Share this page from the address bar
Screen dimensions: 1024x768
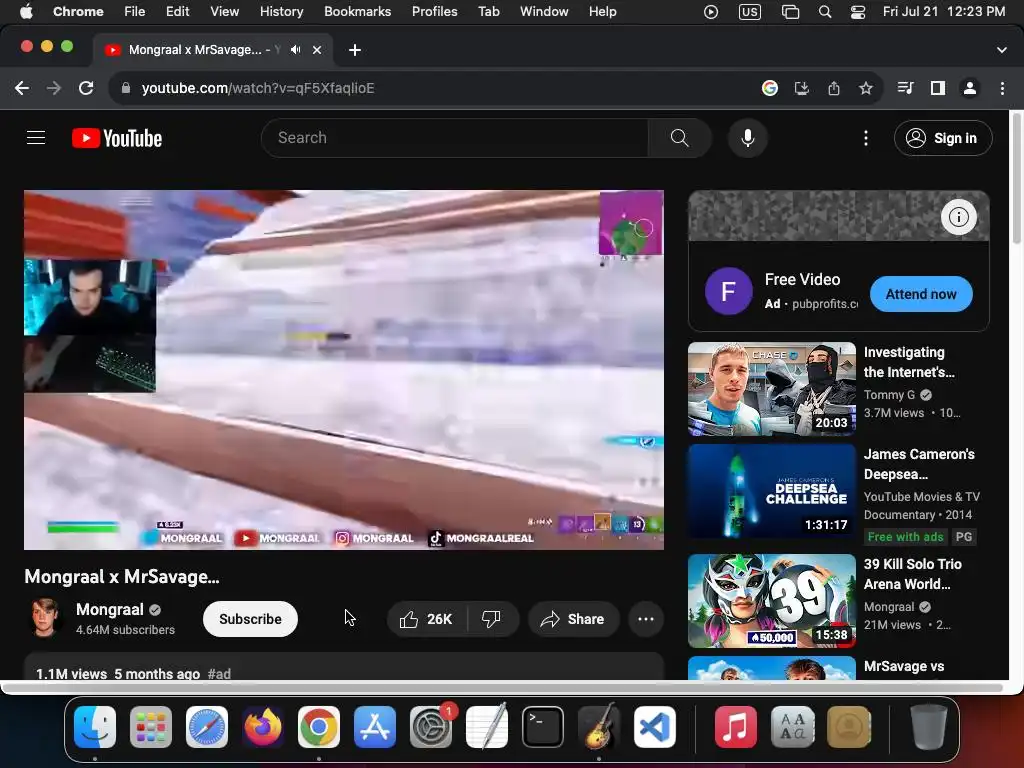click(834, 88)
